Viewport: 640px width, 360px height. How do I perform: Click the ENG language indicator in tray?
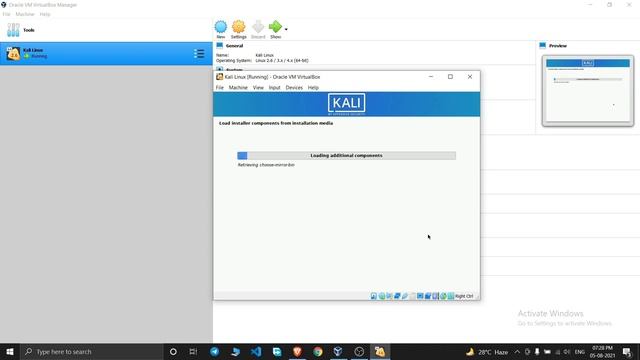(580, 352)
